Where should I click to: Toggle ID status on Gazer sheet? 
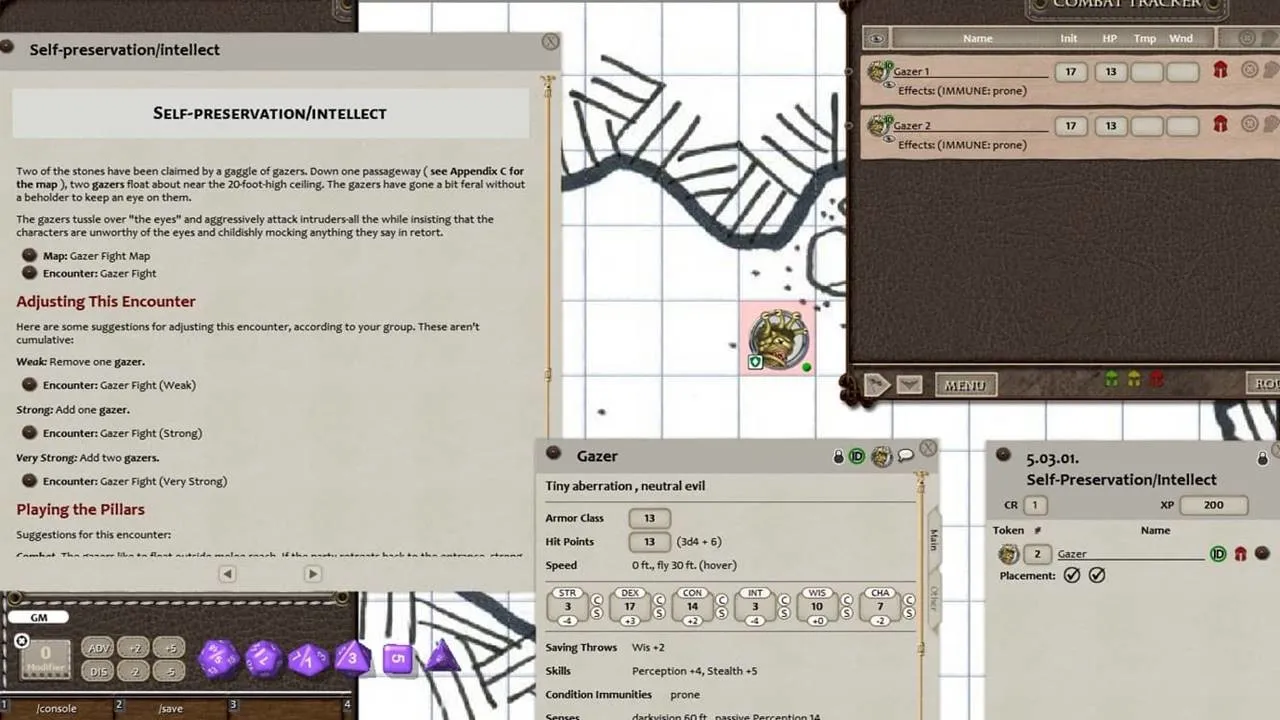857,456
